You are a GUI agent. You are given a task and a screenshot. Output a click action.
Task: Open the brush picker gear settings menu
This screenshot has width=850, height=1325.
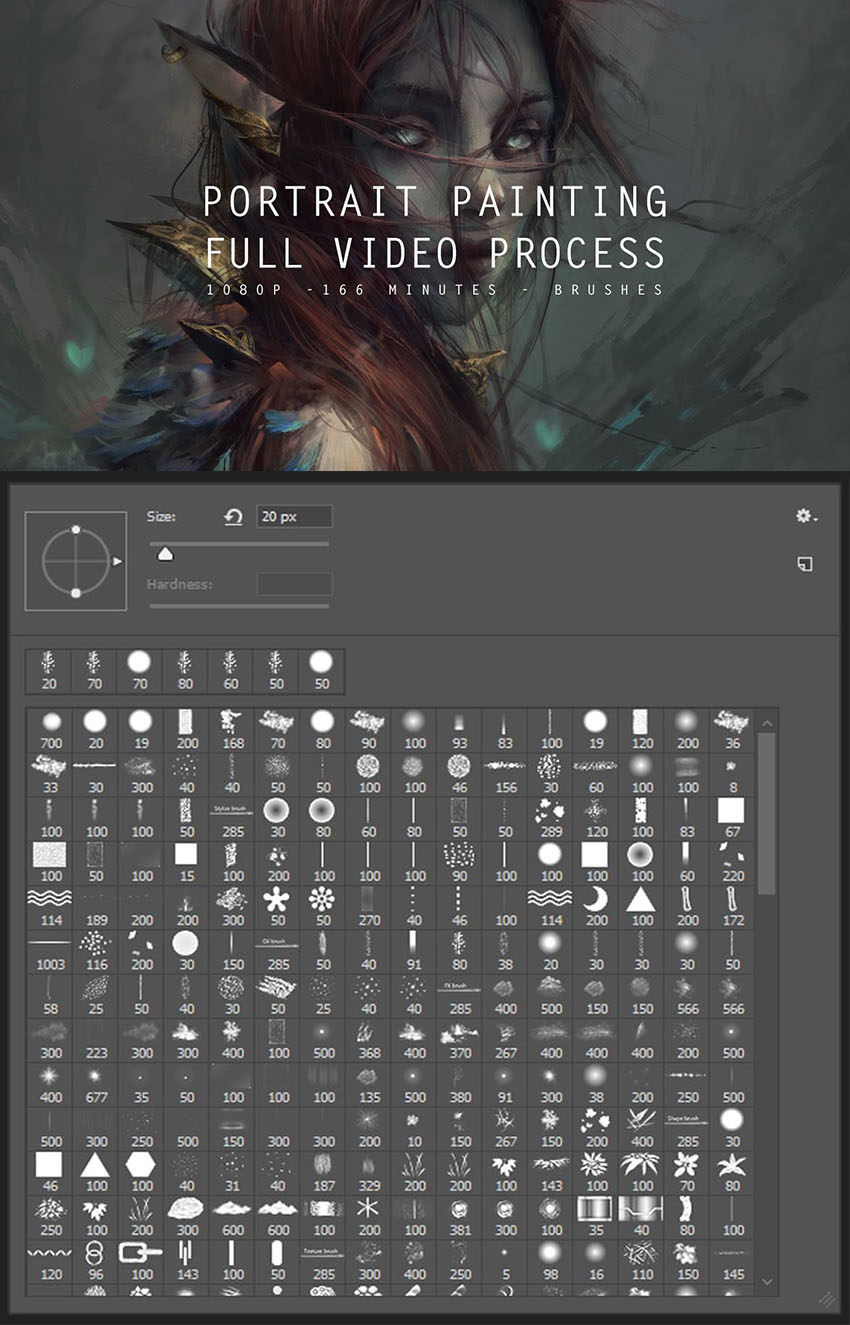(x=806, y=516)
